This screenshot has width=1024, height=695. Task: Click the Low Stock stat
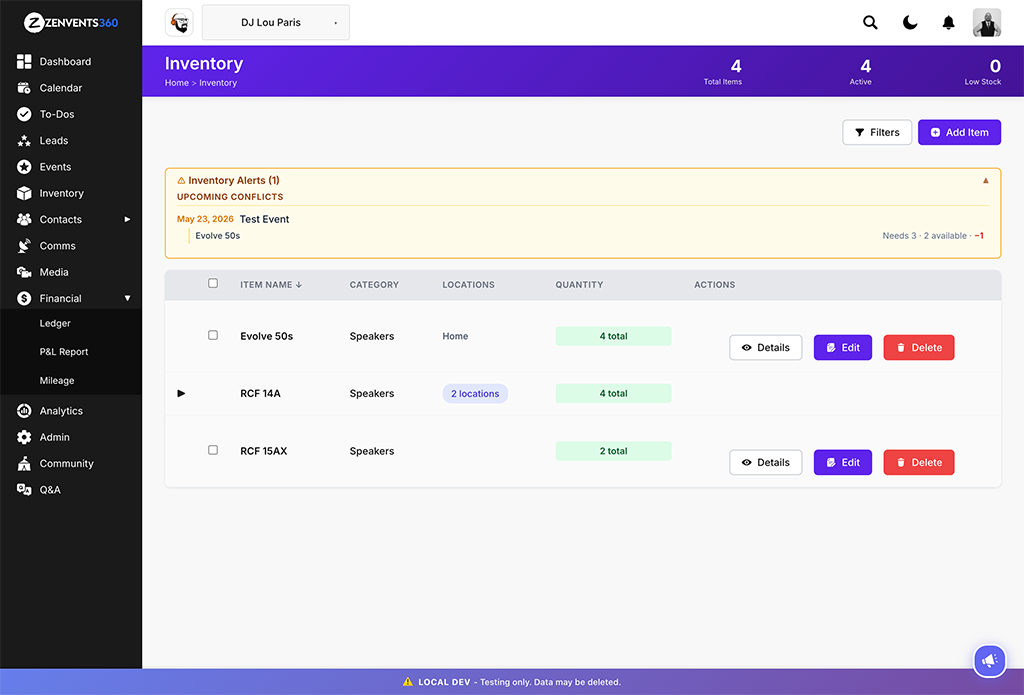pyautogui.click(x=983, y=72)
